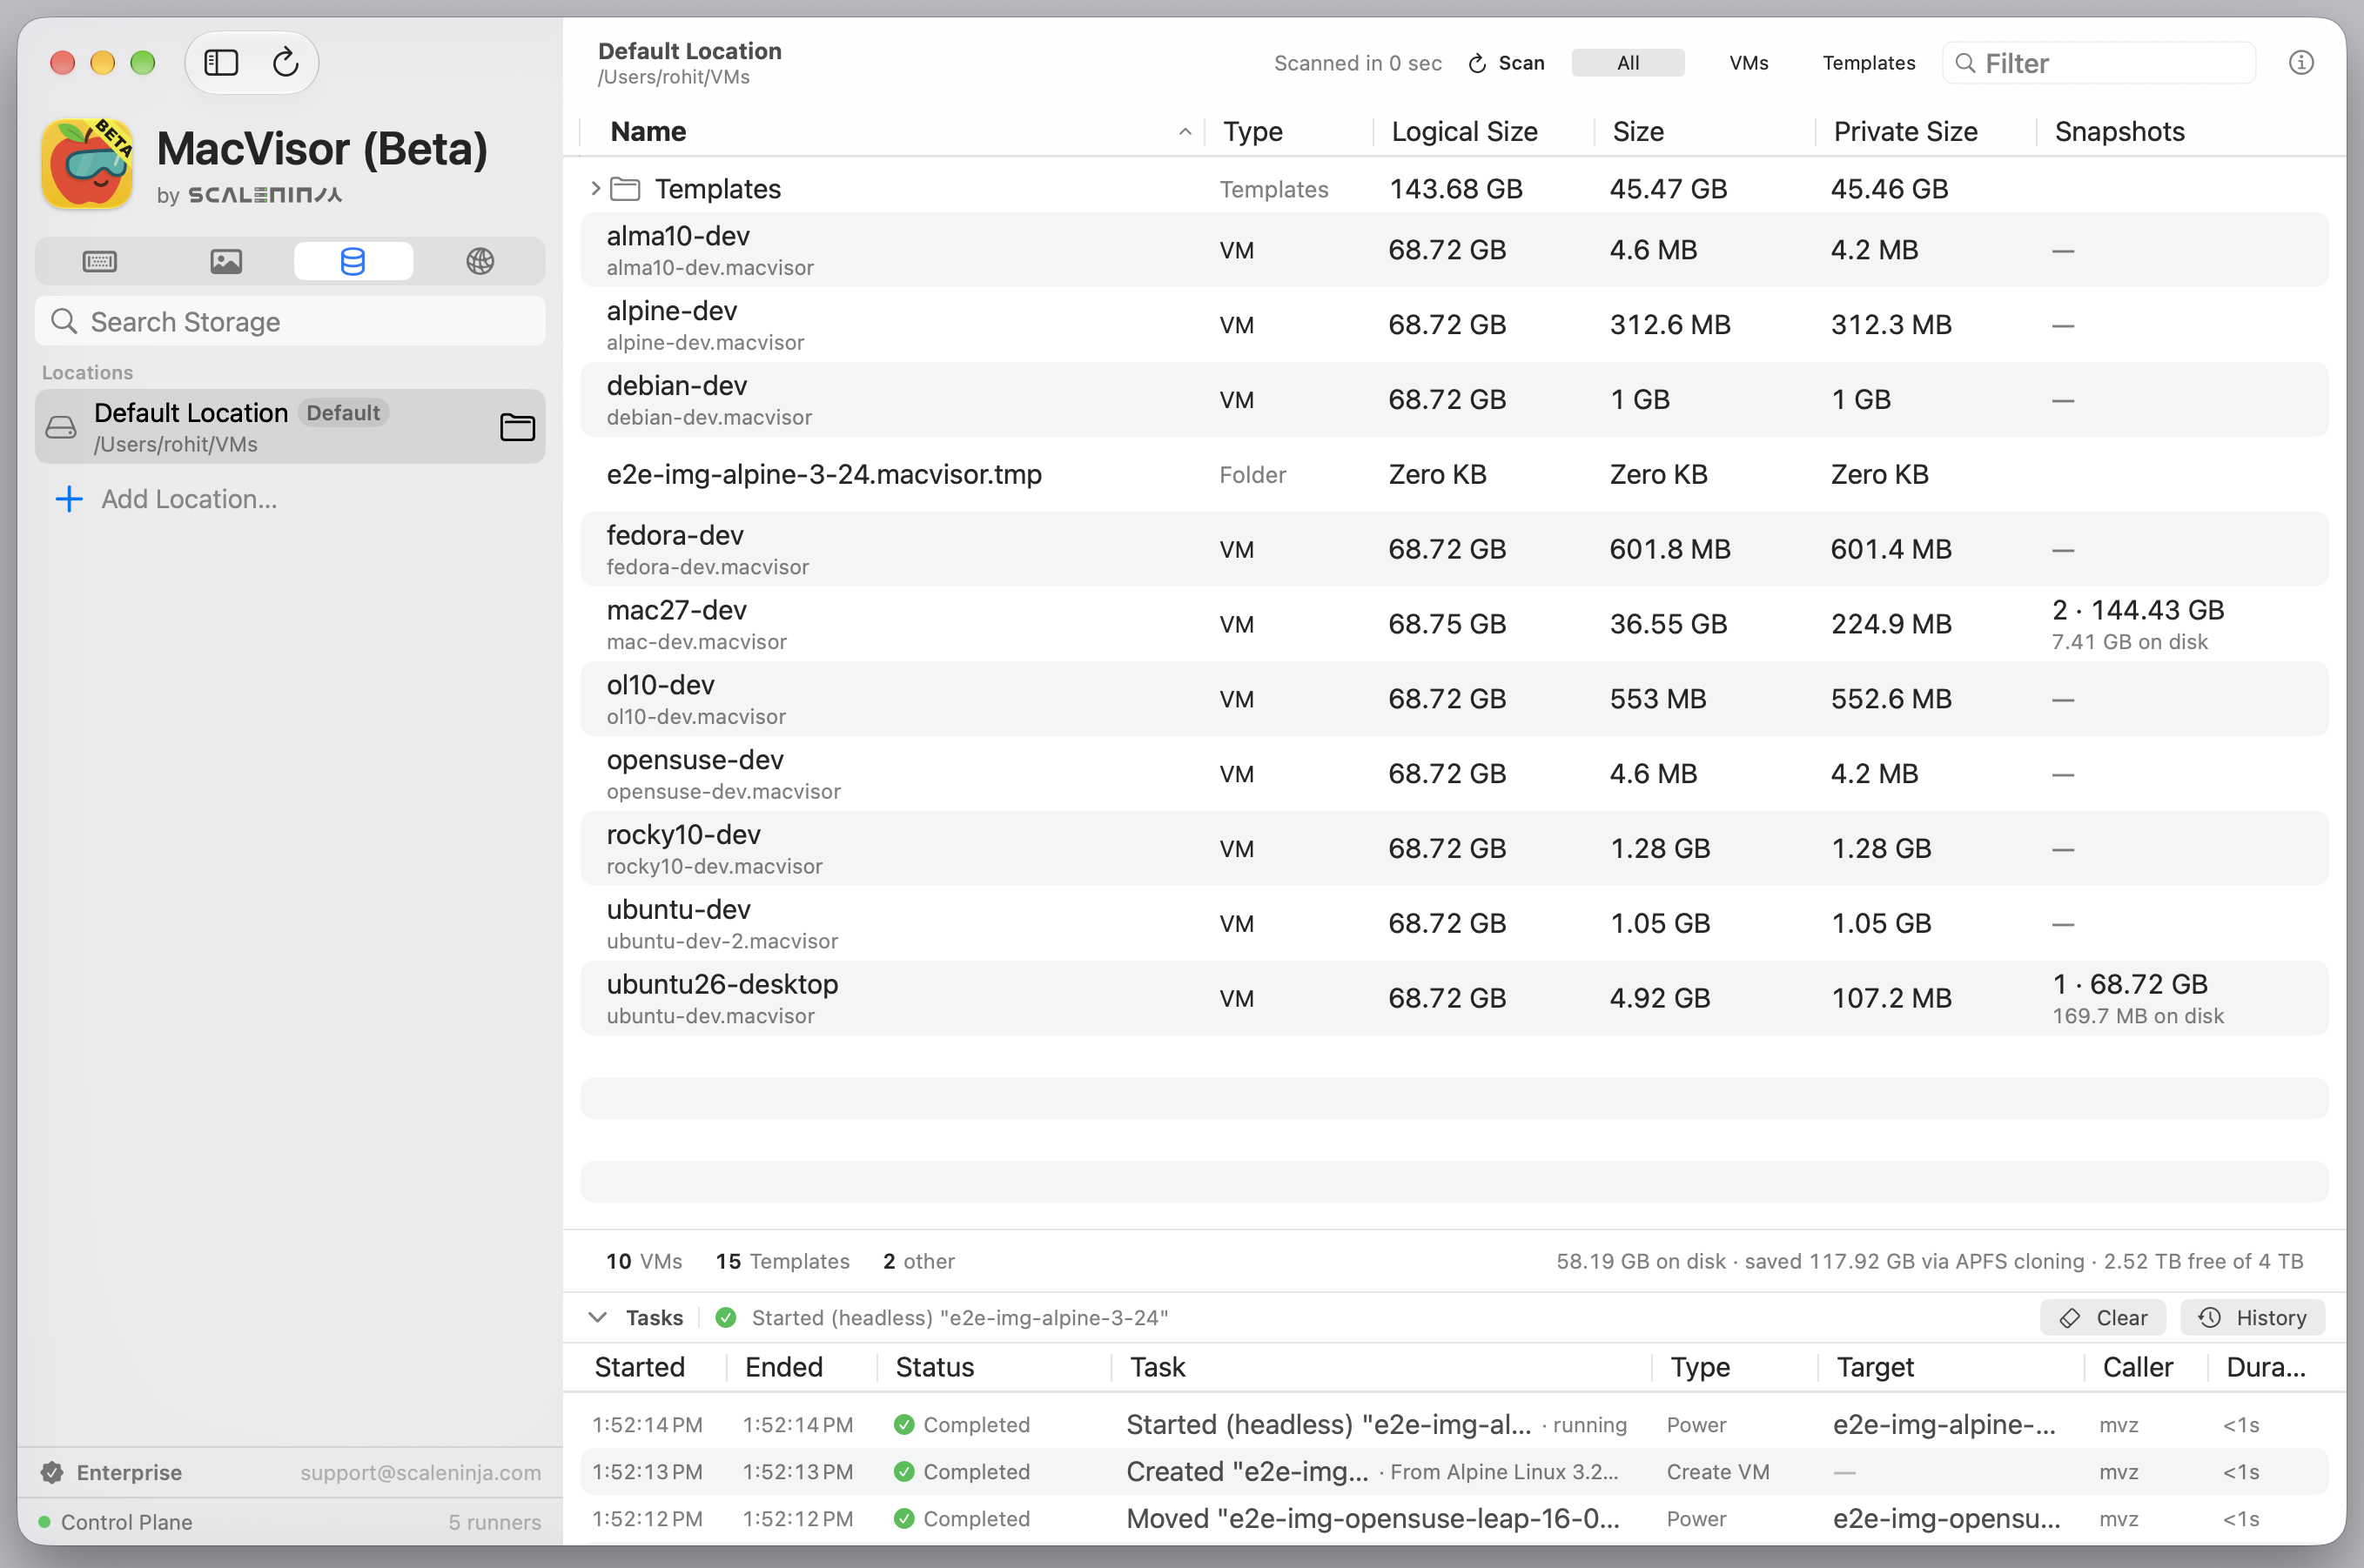Select the All filter segment
The height and width of the screenshot is (1568, 2364).
pos(1628,63)
